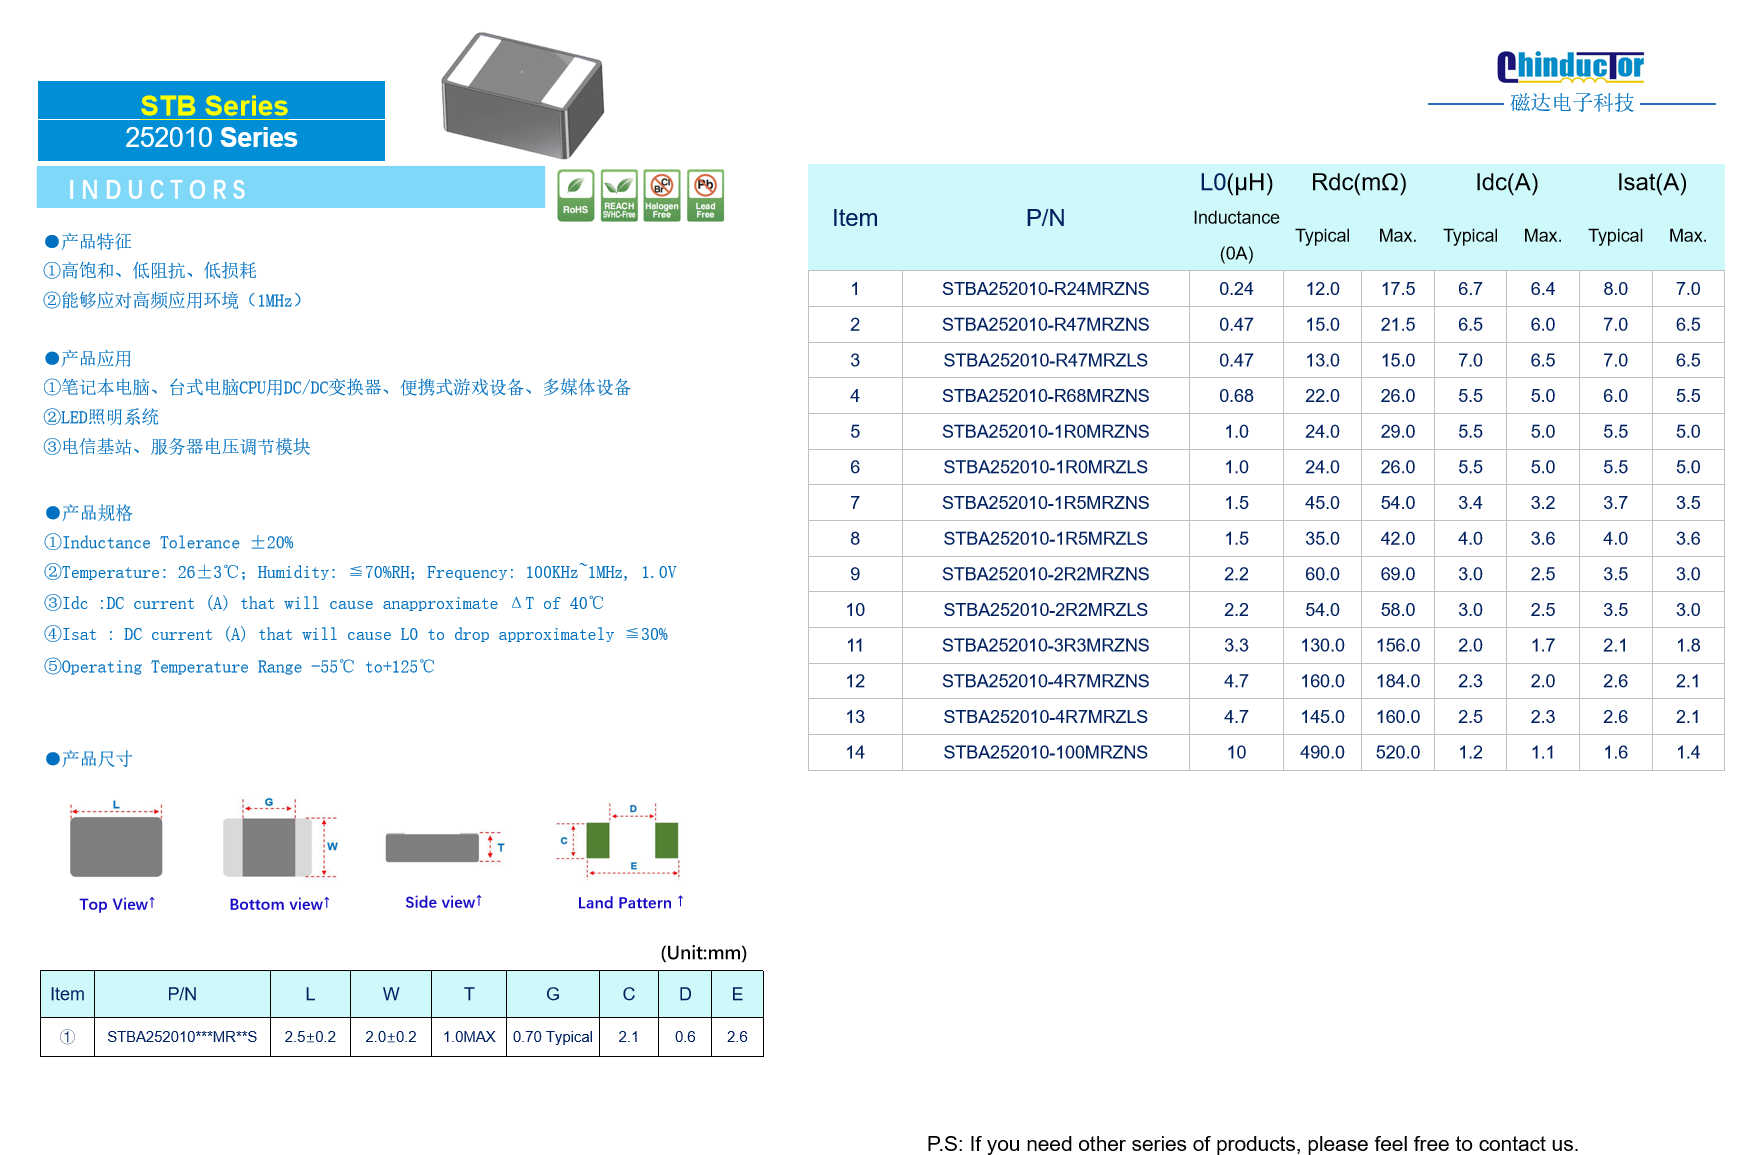The image size is (1764, 1155).
Task: Click the 磁达电子科技 company name
Action: pyautogui.click(x=1572, y=103)
